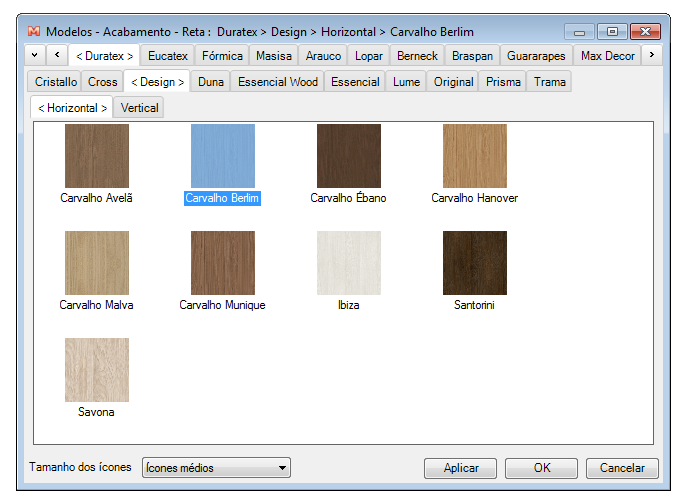Minimize the Modelos dialog window
The height and width of the screenshot is (497, 697).
(x=579, y=32)
